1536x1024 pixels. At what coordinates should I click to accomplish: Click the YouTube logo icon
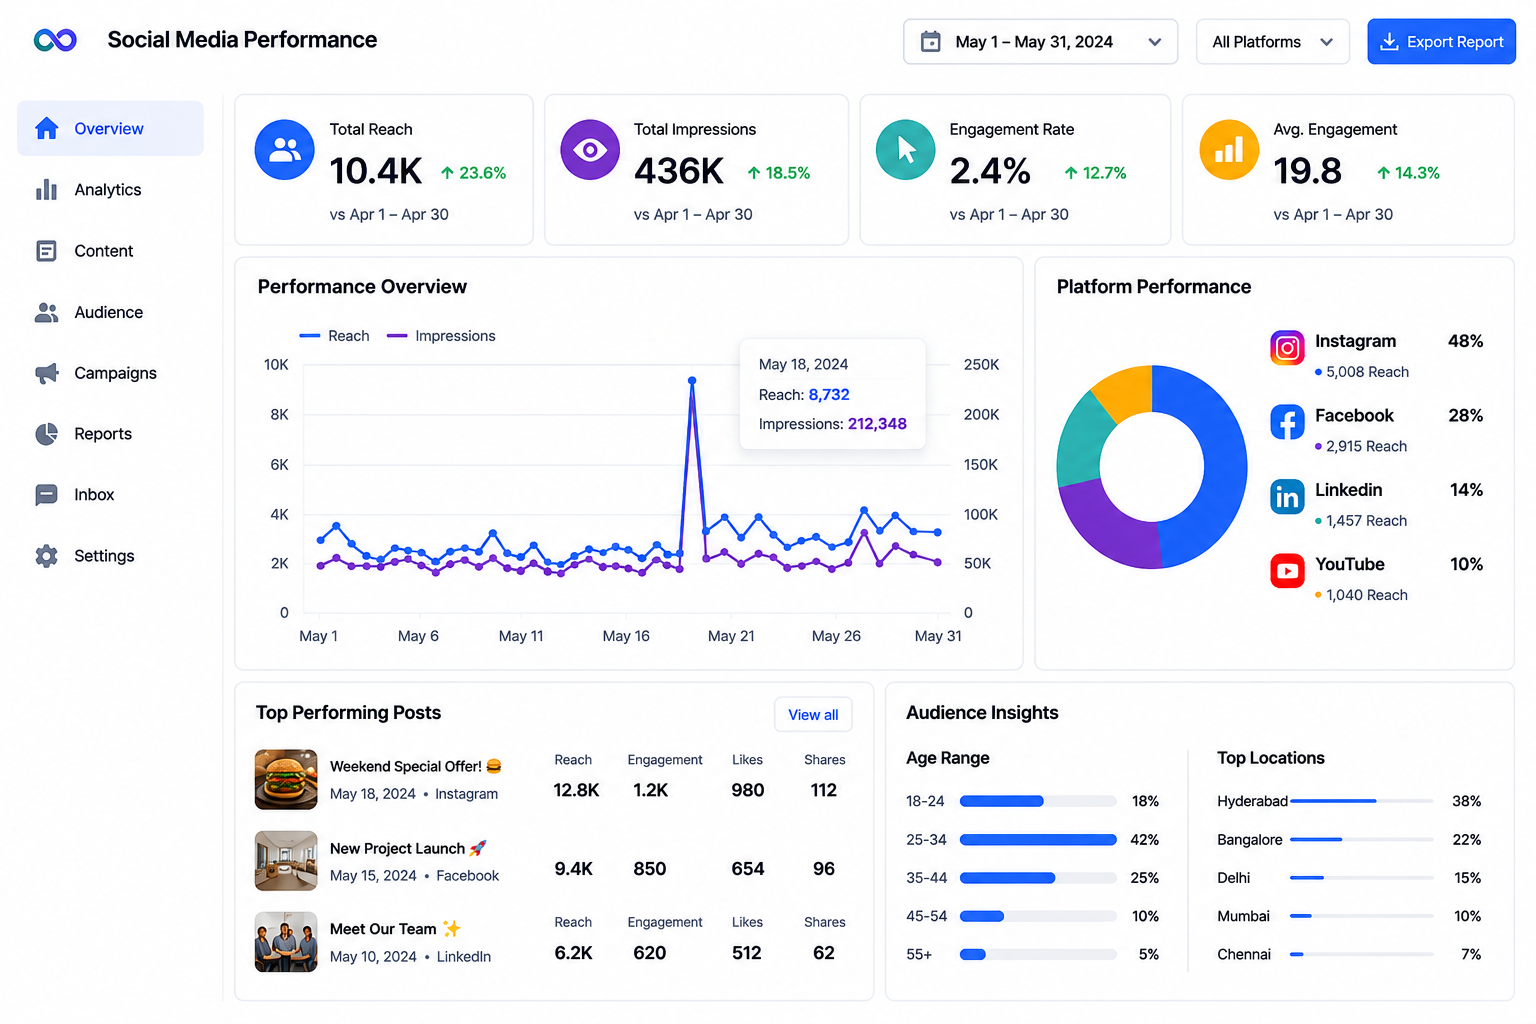tap(1287, 571)
